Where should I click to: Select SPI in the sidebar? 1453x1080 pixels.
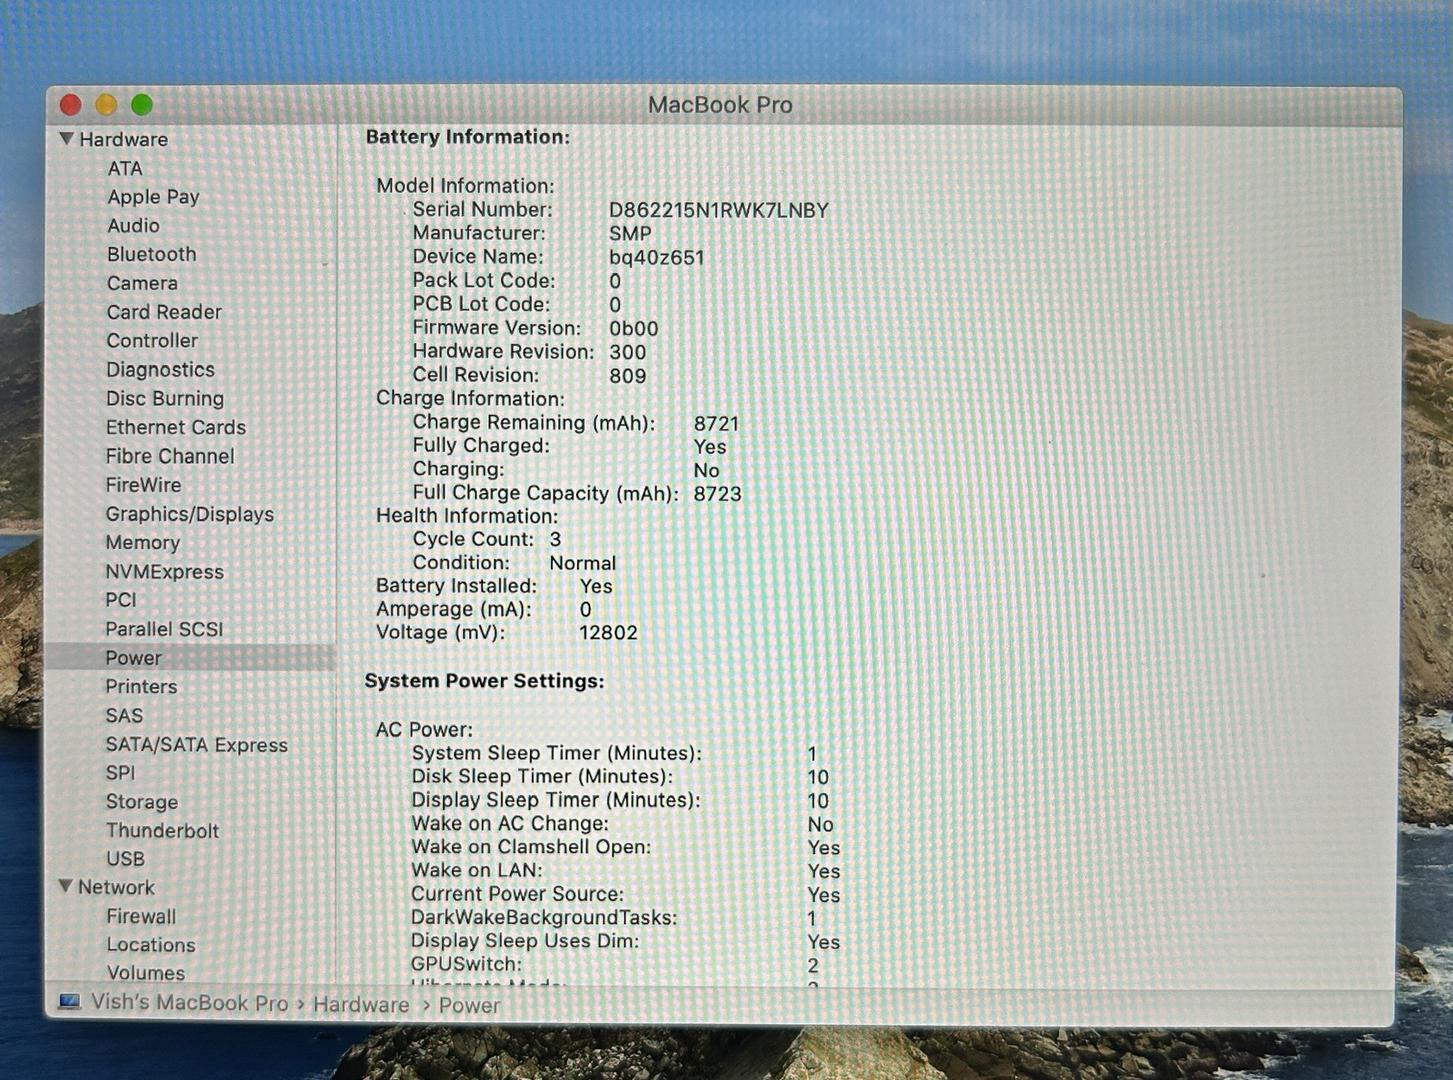(120, 773)
